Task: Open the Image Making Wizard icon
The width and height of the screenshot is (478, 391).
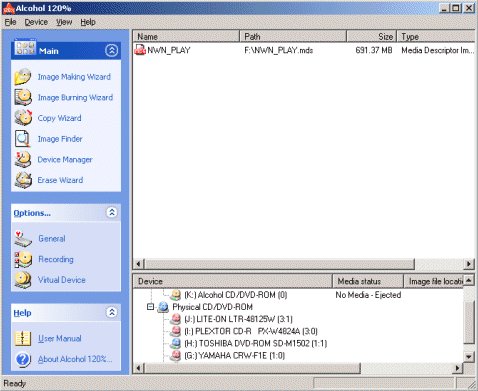Action: (23, 77)
